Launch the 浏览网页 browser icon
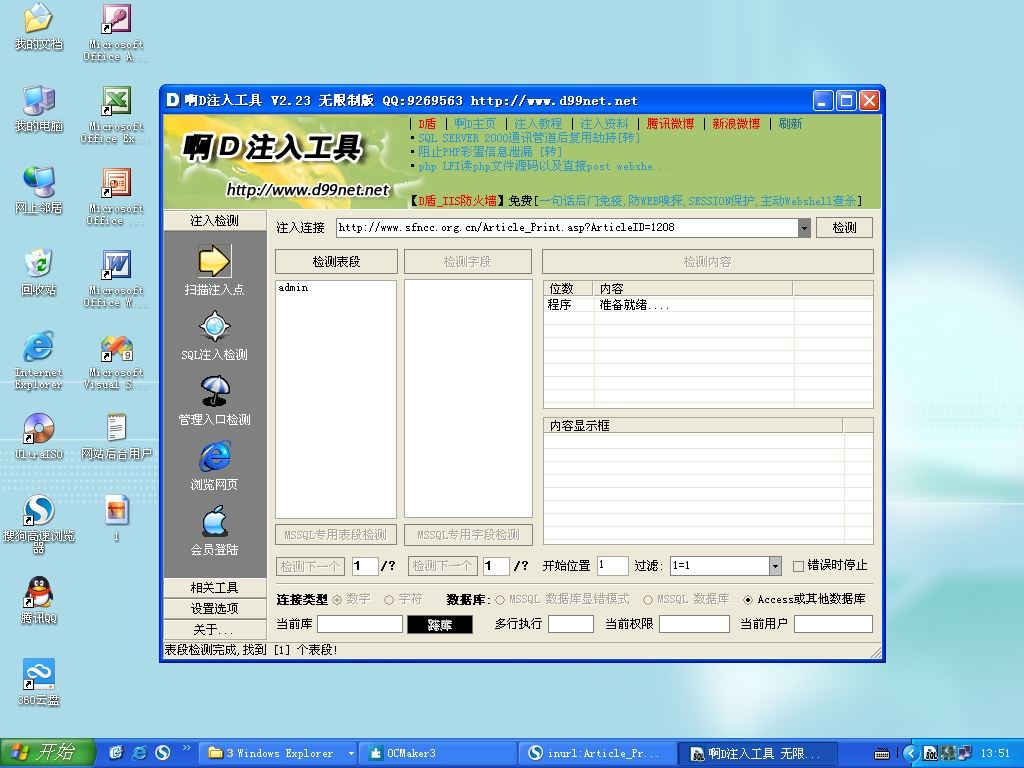Viewport: 1024px width, 768px height. pos(214,456)
